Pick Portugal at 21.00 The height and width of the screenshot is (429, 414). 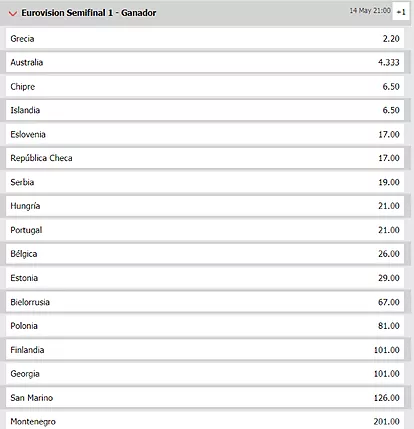205,230
